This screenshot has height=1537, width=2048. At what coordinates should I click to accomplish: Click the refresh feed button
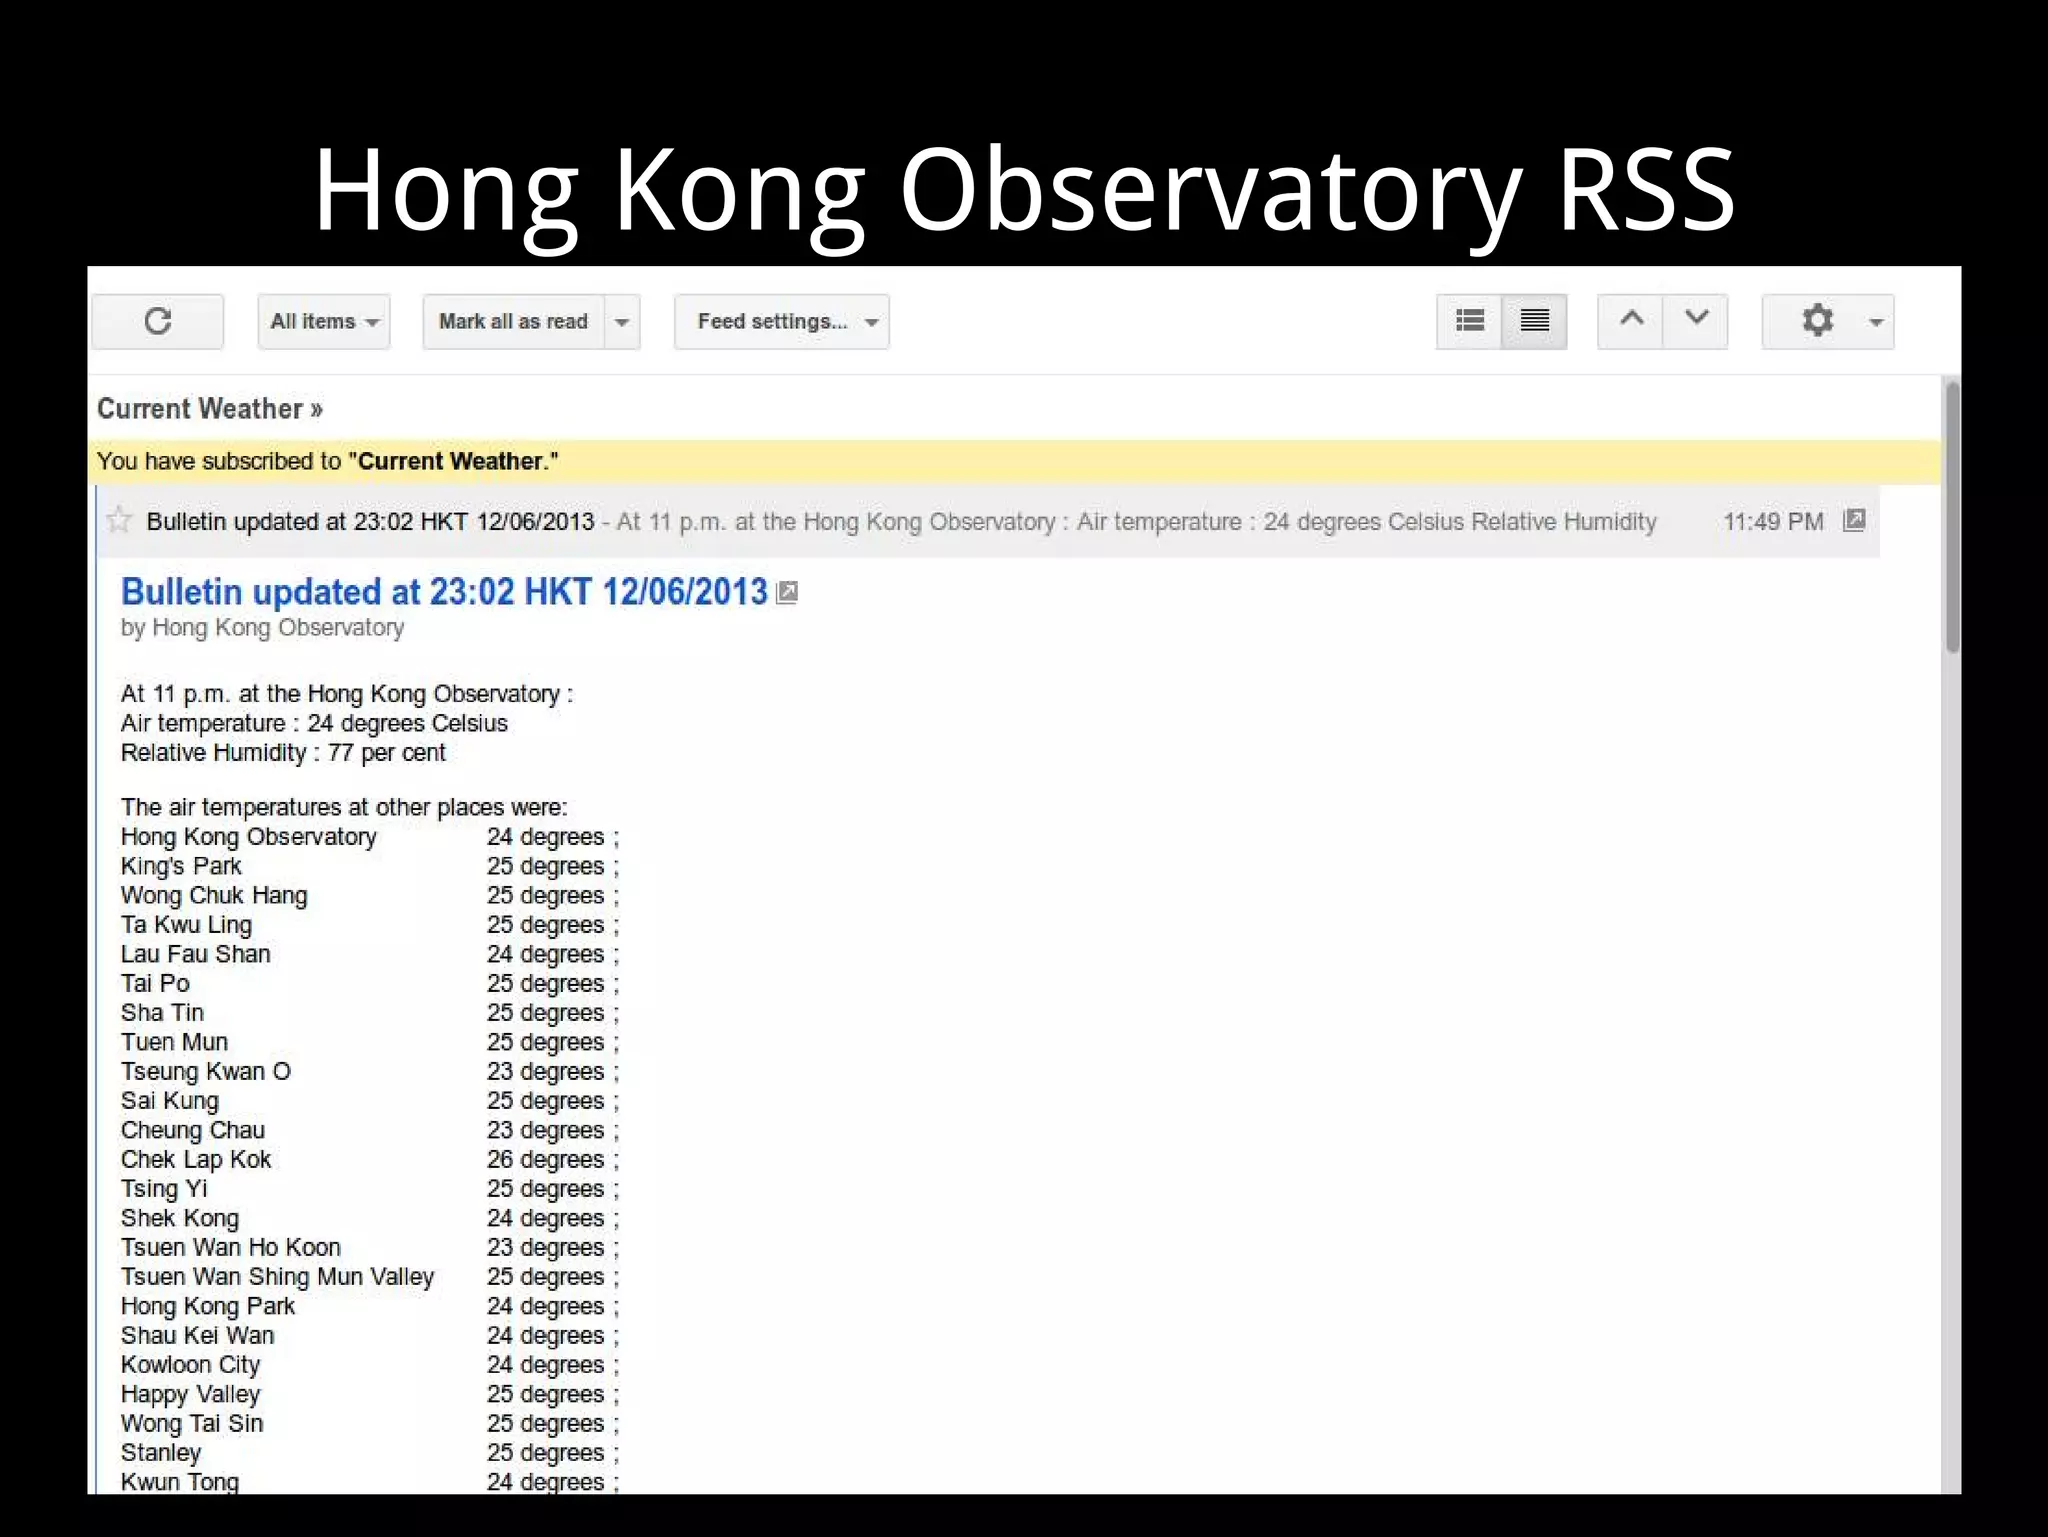tap(158, 321)
